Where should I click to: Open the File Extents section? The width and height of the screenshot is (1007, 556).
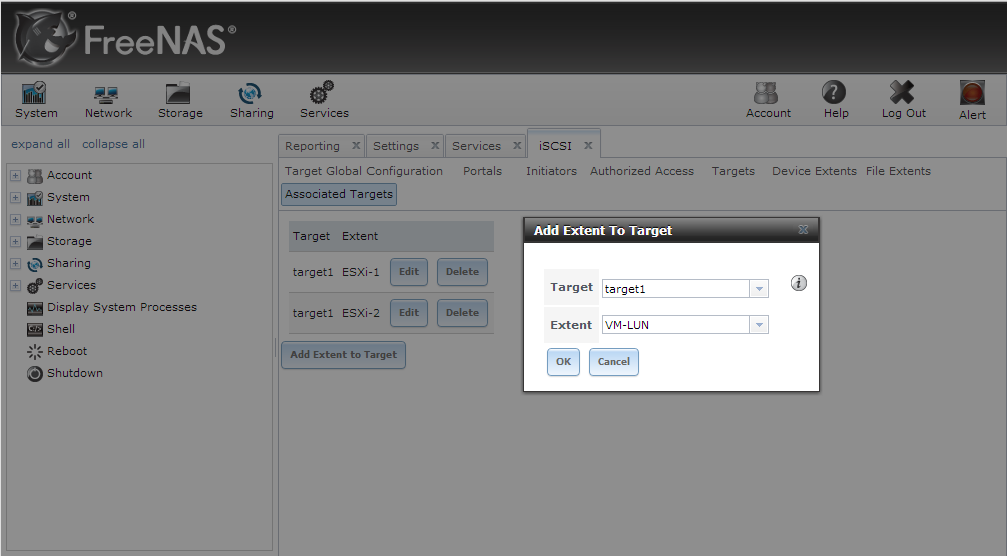tap(898, 171)
